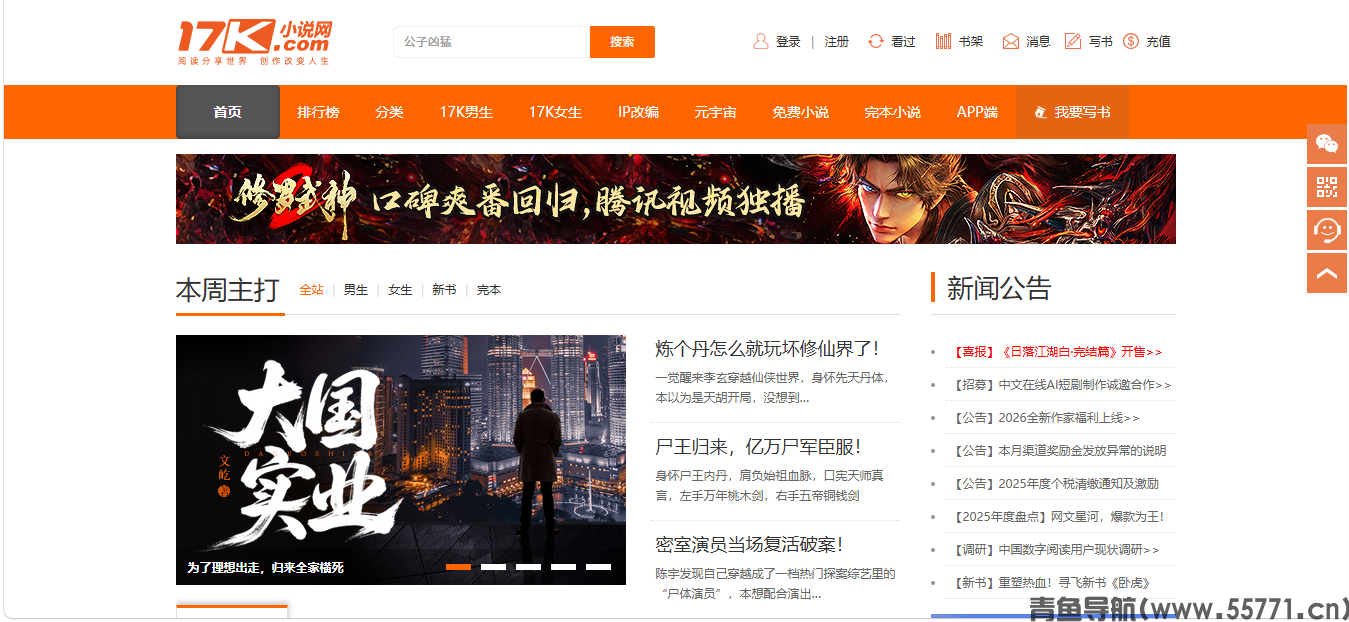
Task: Select the fifth carousel indicator dash
Action: click(x=598, y=567)
